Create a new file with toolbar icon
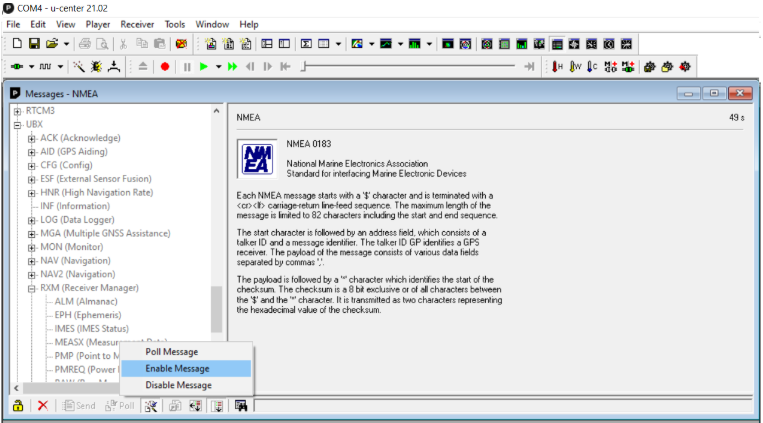This screenshot has height=423, width=763. click(17, 44)
